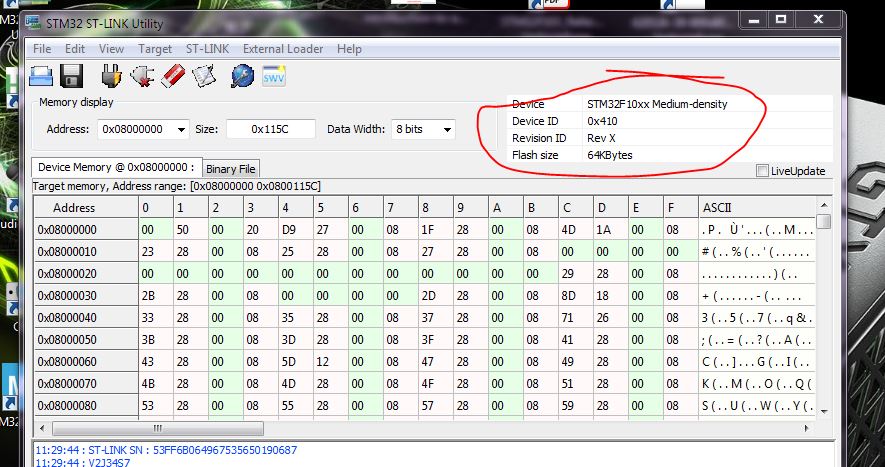Image resolution: width=885 pixels, height=467 pixels.
Task: Open the View menu
Action: click(x=111, y=49)
